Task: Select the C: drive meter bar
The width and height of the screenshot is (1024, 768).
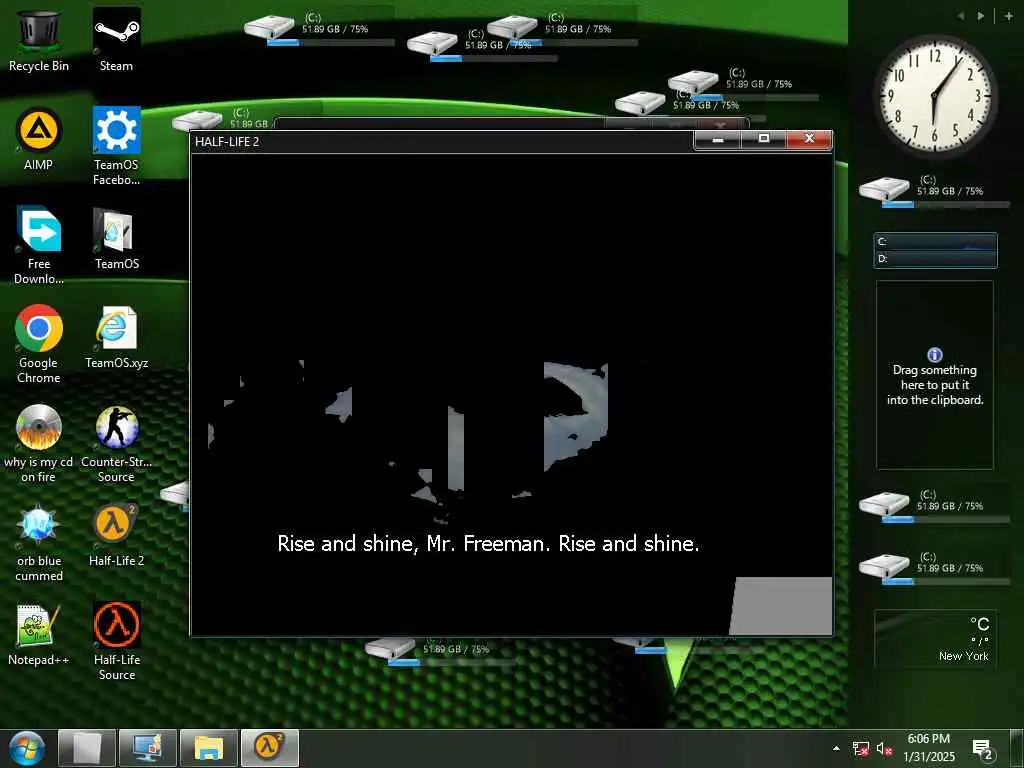Action: coord(935,242)
